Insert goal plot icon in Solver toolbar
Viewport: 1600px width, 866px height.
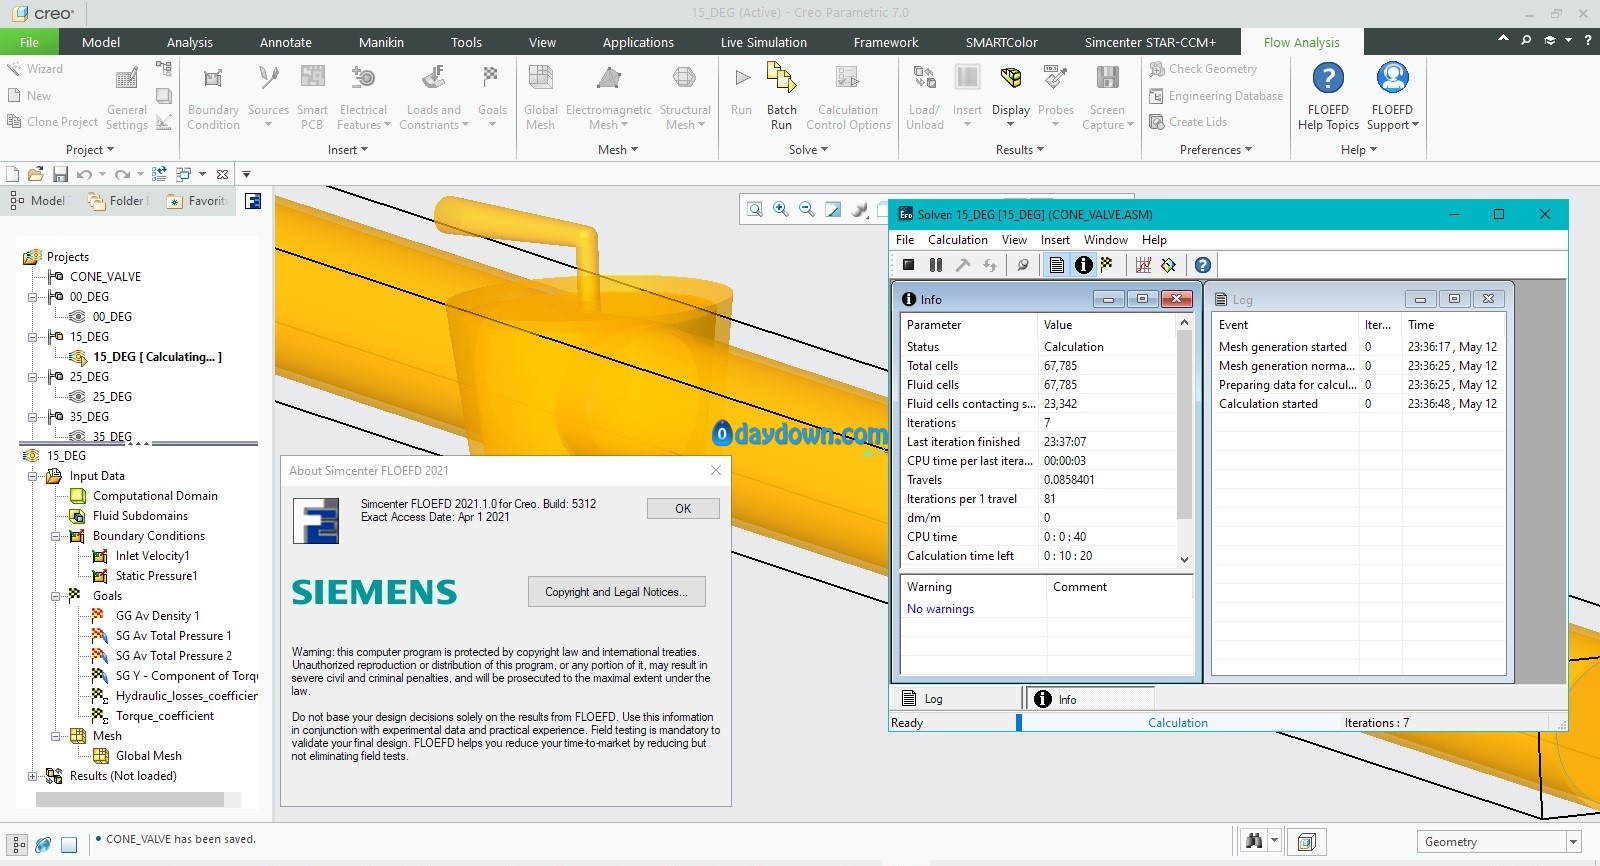(1142, 265)
